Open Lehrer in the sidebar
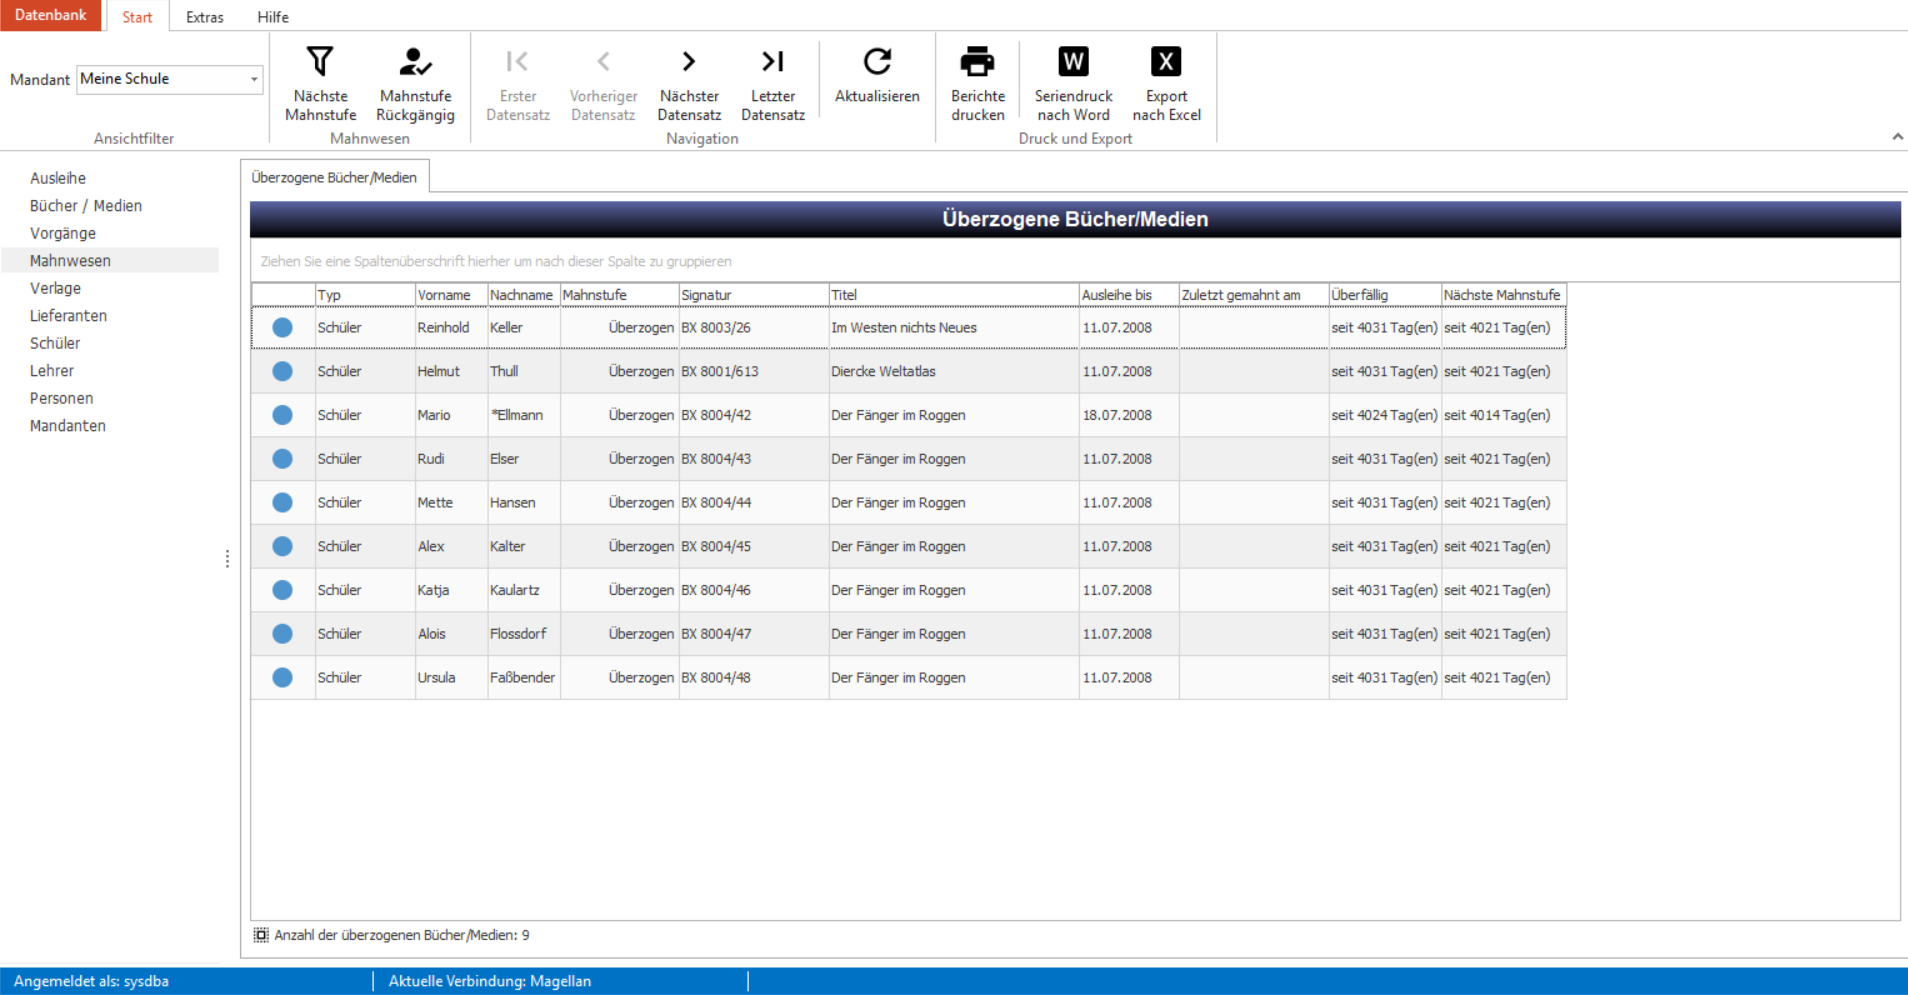Screen dimensions: 1908x995 52,370
